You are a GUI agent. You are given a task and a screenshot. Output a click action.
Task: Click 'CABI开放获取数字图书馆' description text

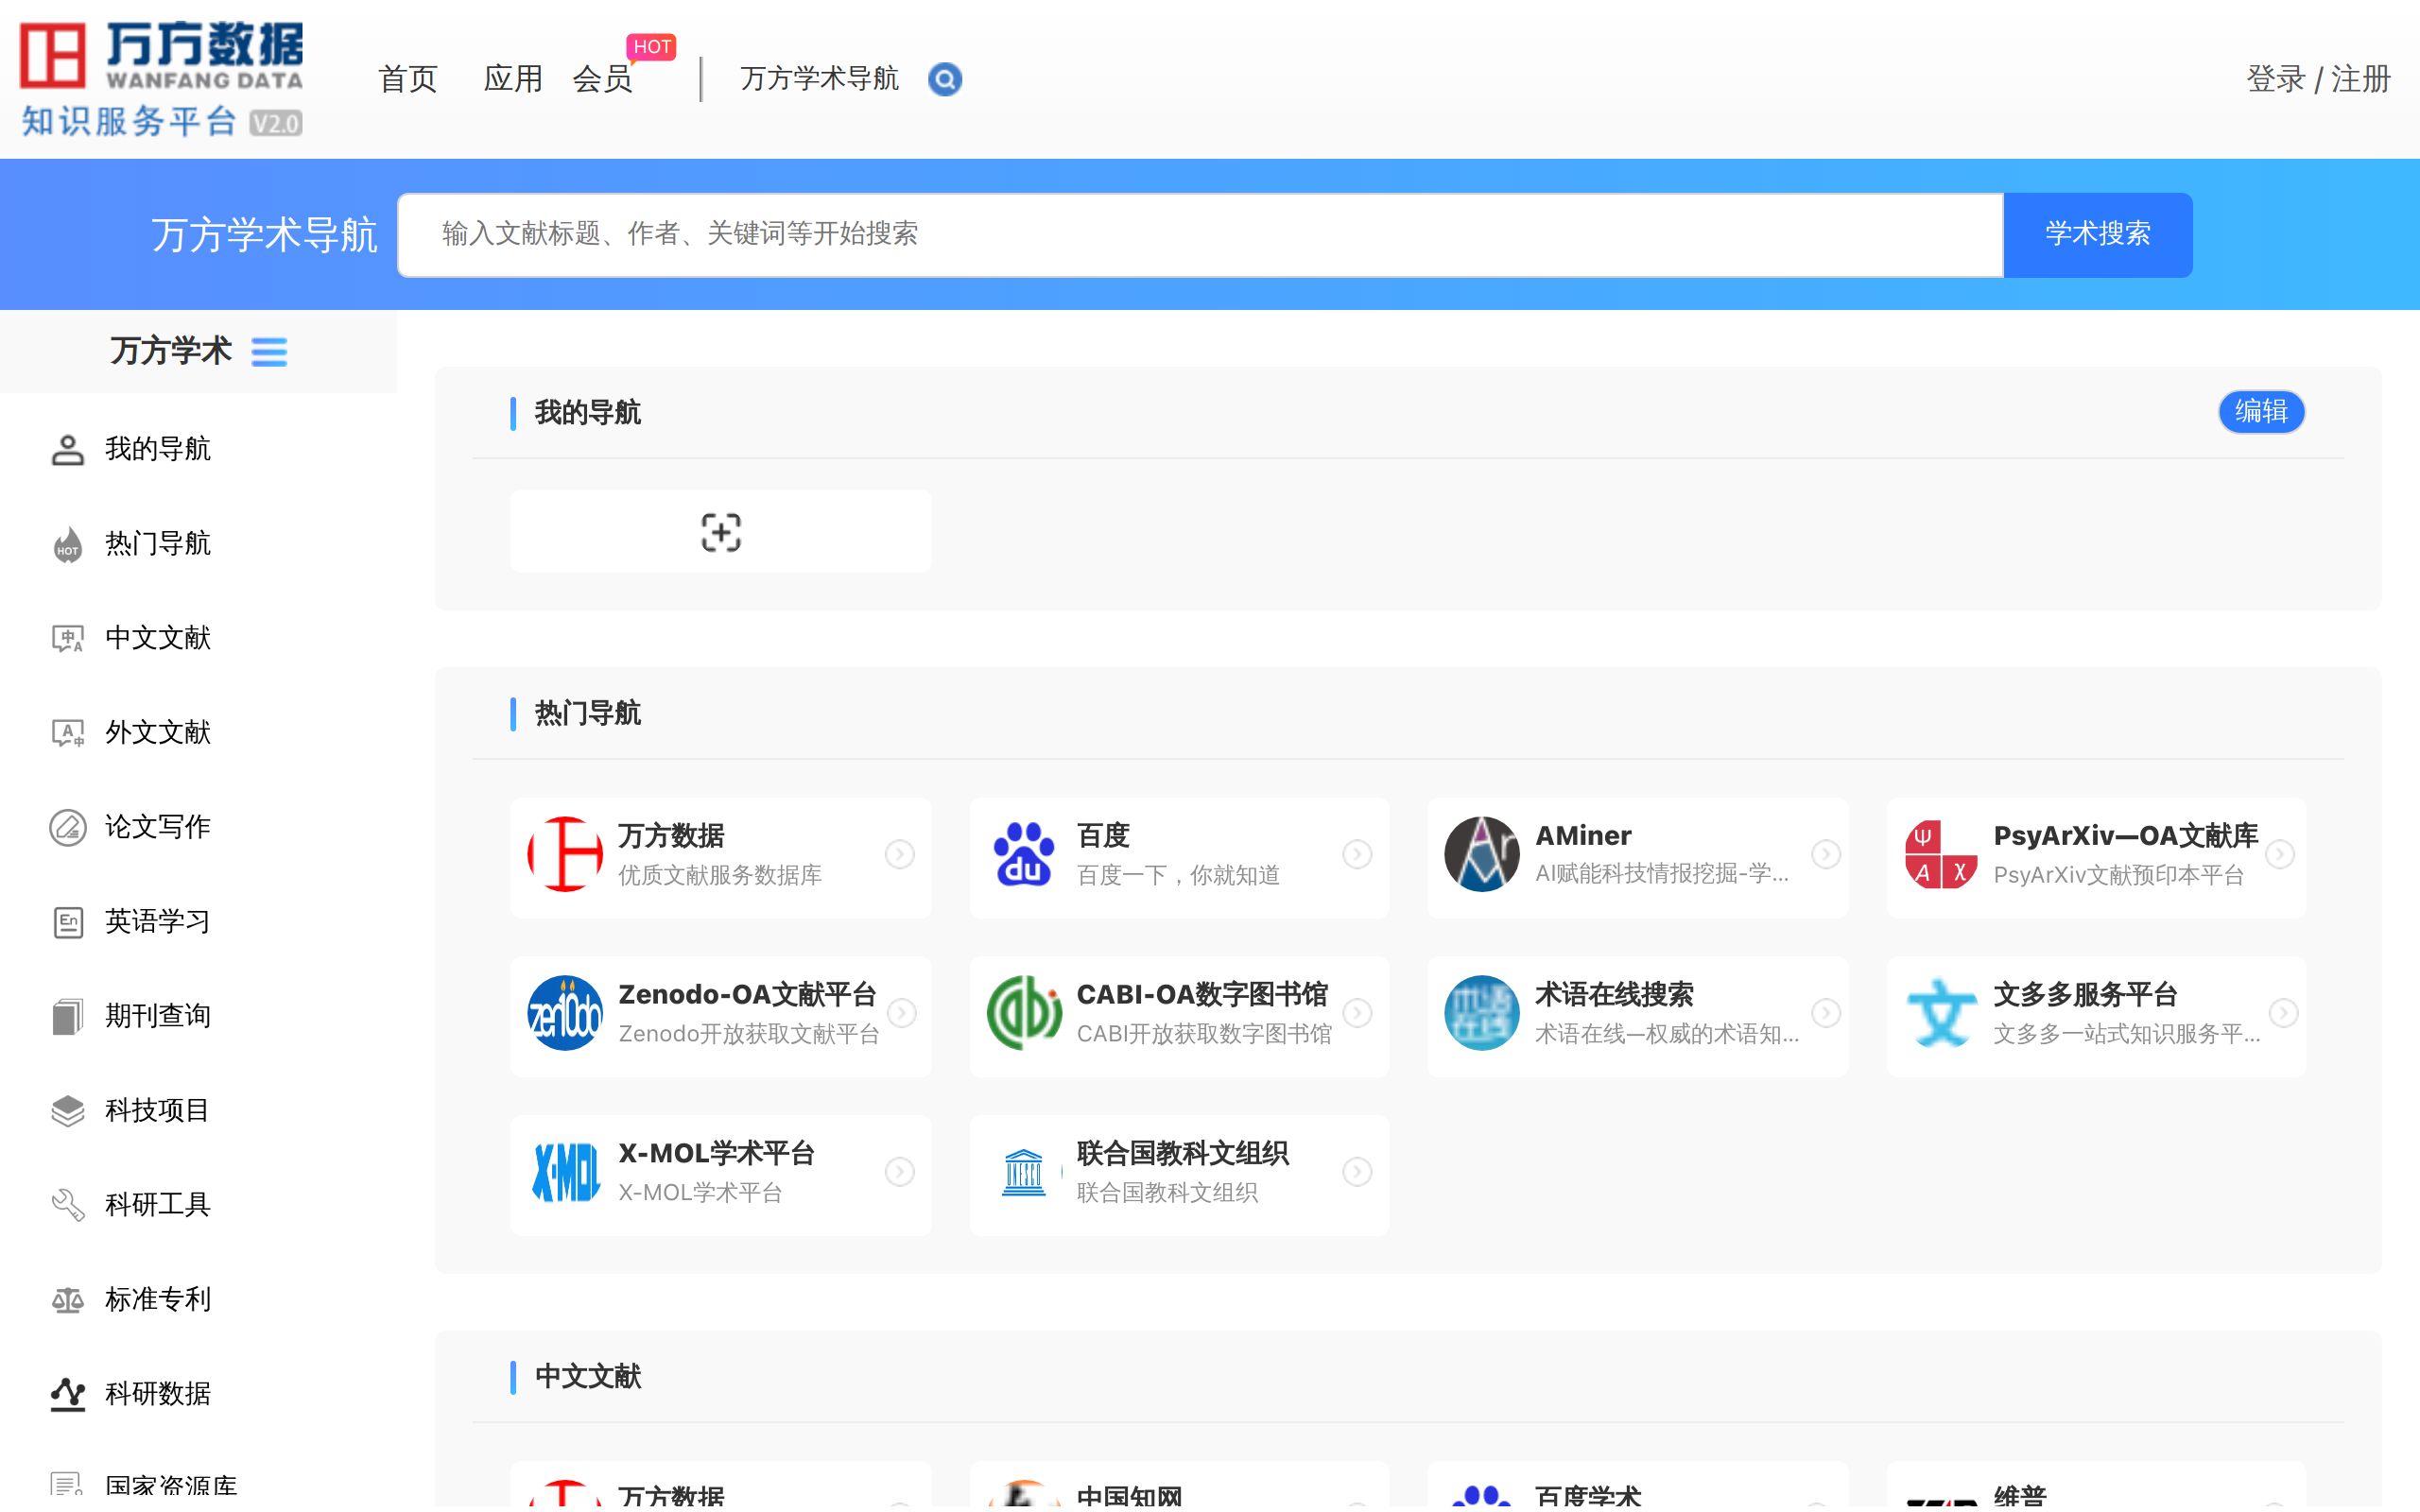coord(1204,1034)
